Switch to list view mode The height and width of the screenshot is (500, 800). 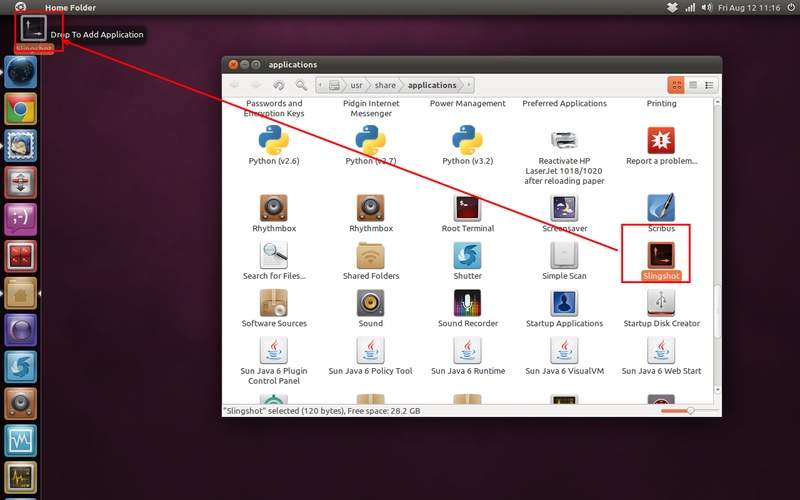click(693, 85)
